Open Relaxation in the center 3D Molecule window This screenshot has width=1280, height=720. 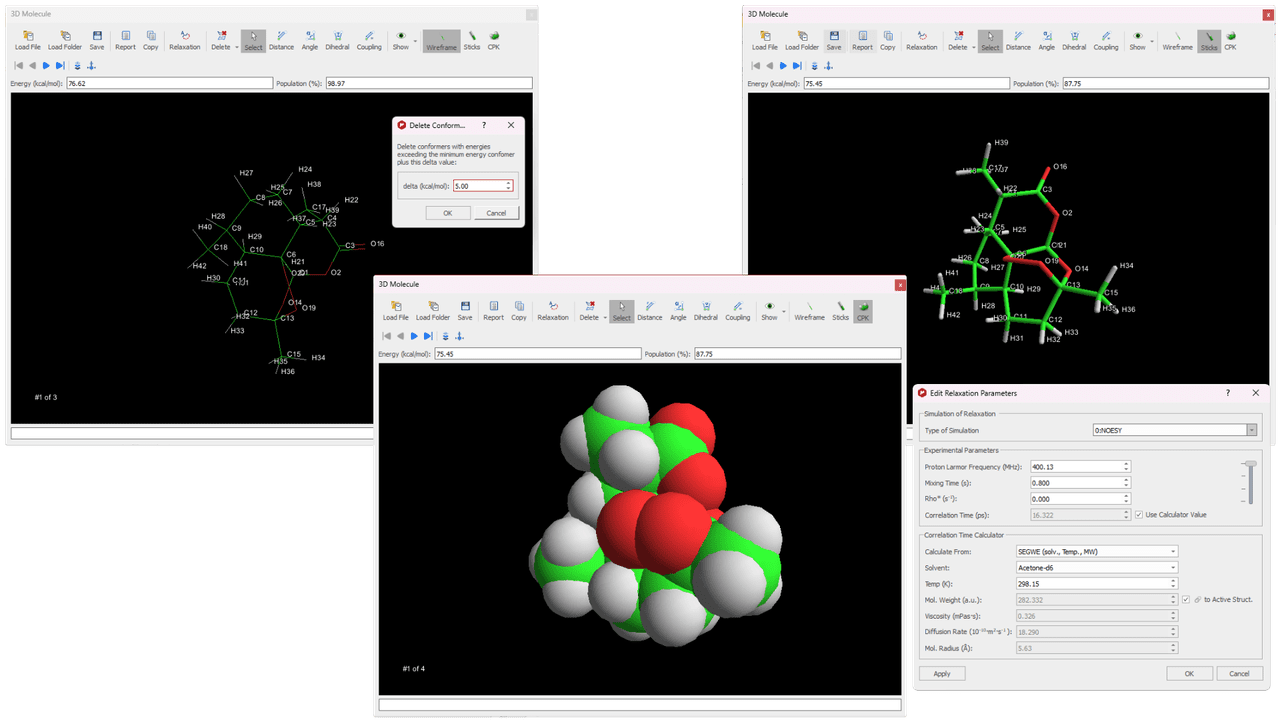pos(553,311)
